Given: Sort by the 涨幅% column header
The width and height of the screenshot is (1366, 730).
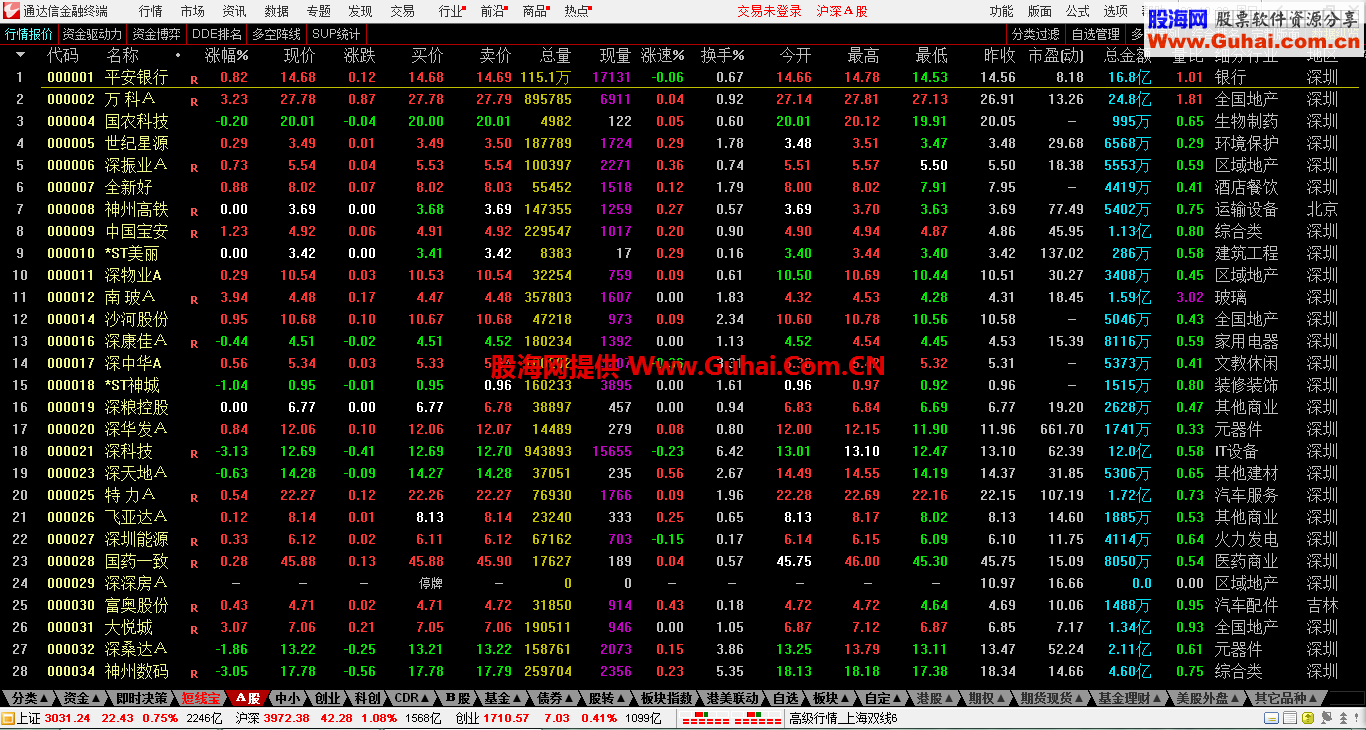Looking at the screenshot, I should pyautogui.click(x=227, y=55).
